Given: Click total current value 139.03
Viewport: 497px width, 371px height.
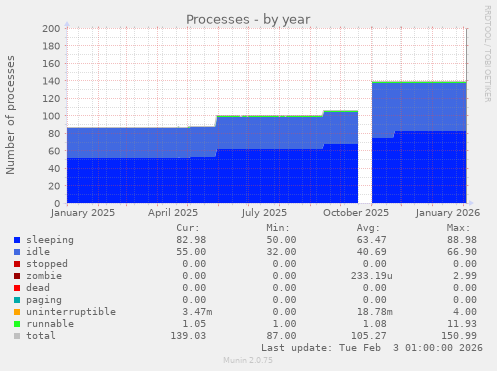Looking at the screenshot, I should click(188, 336).
